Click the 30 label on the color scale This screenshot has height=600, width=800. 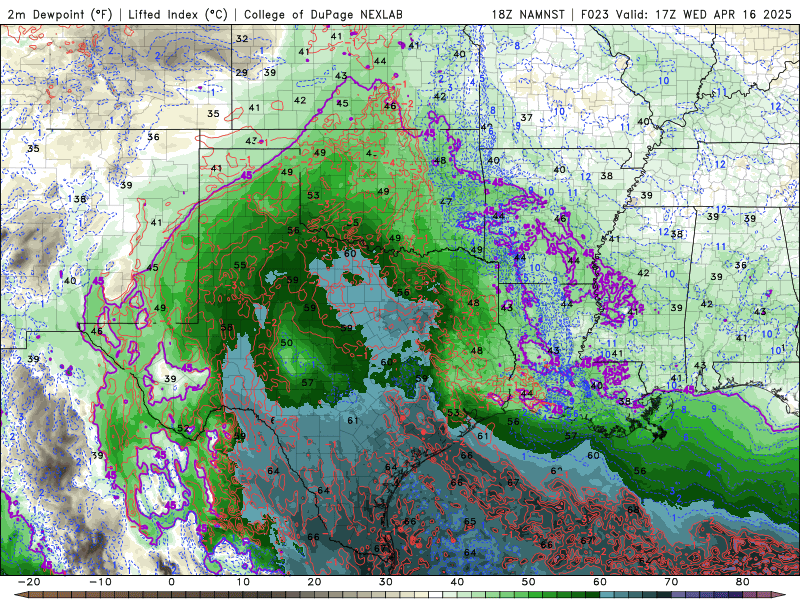(x=386, y=582)
